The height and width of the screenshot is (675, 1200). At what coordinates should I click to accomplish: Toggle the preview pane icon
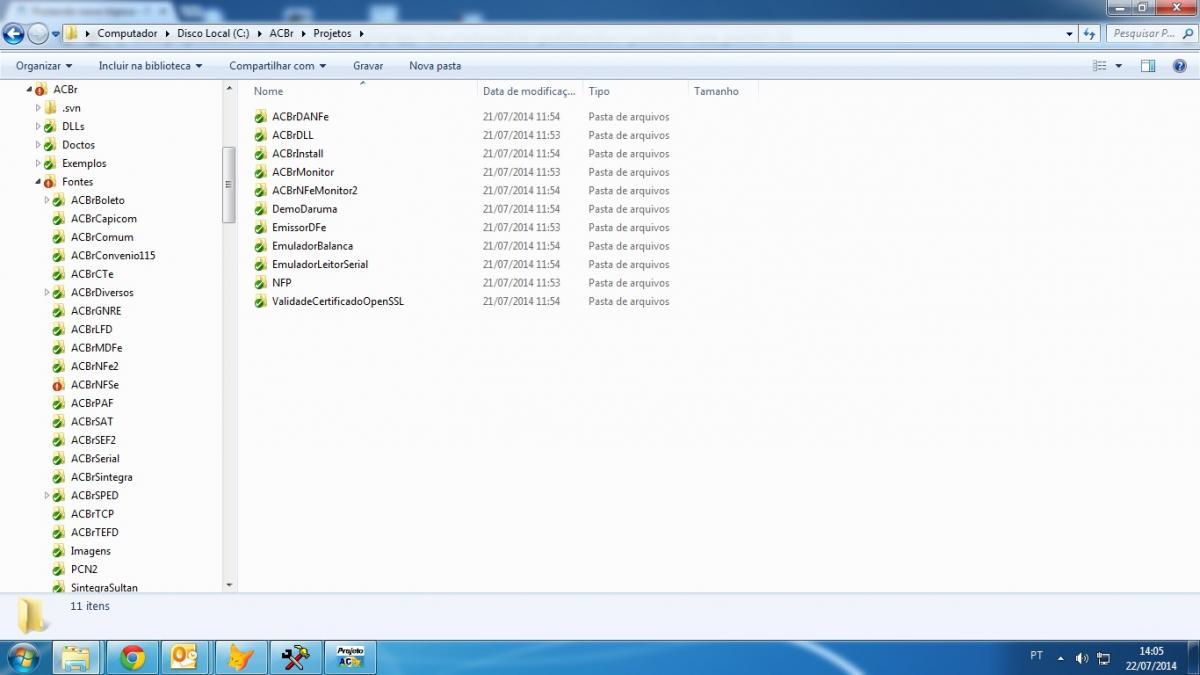[x=1148, y=66]
